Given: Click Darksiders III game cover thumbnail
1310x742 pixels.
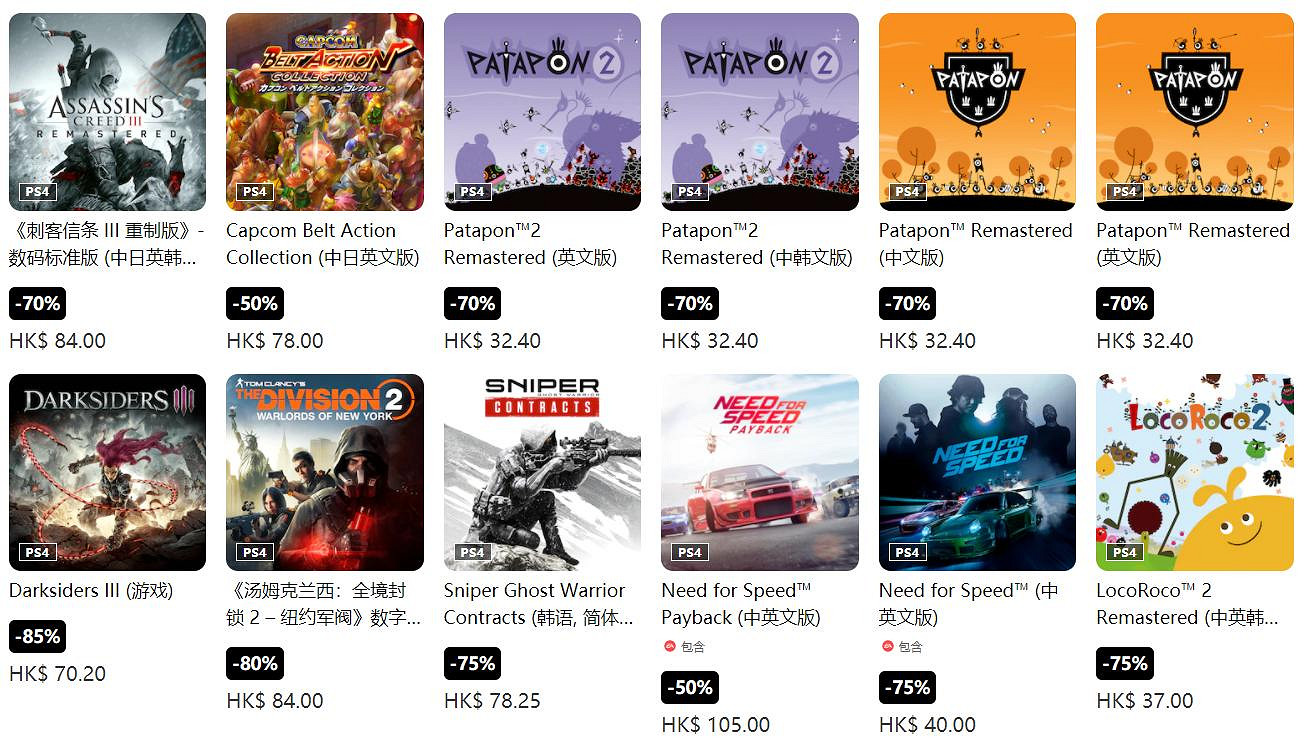Looking at the screenshot, I should click(x=107, y=472).
